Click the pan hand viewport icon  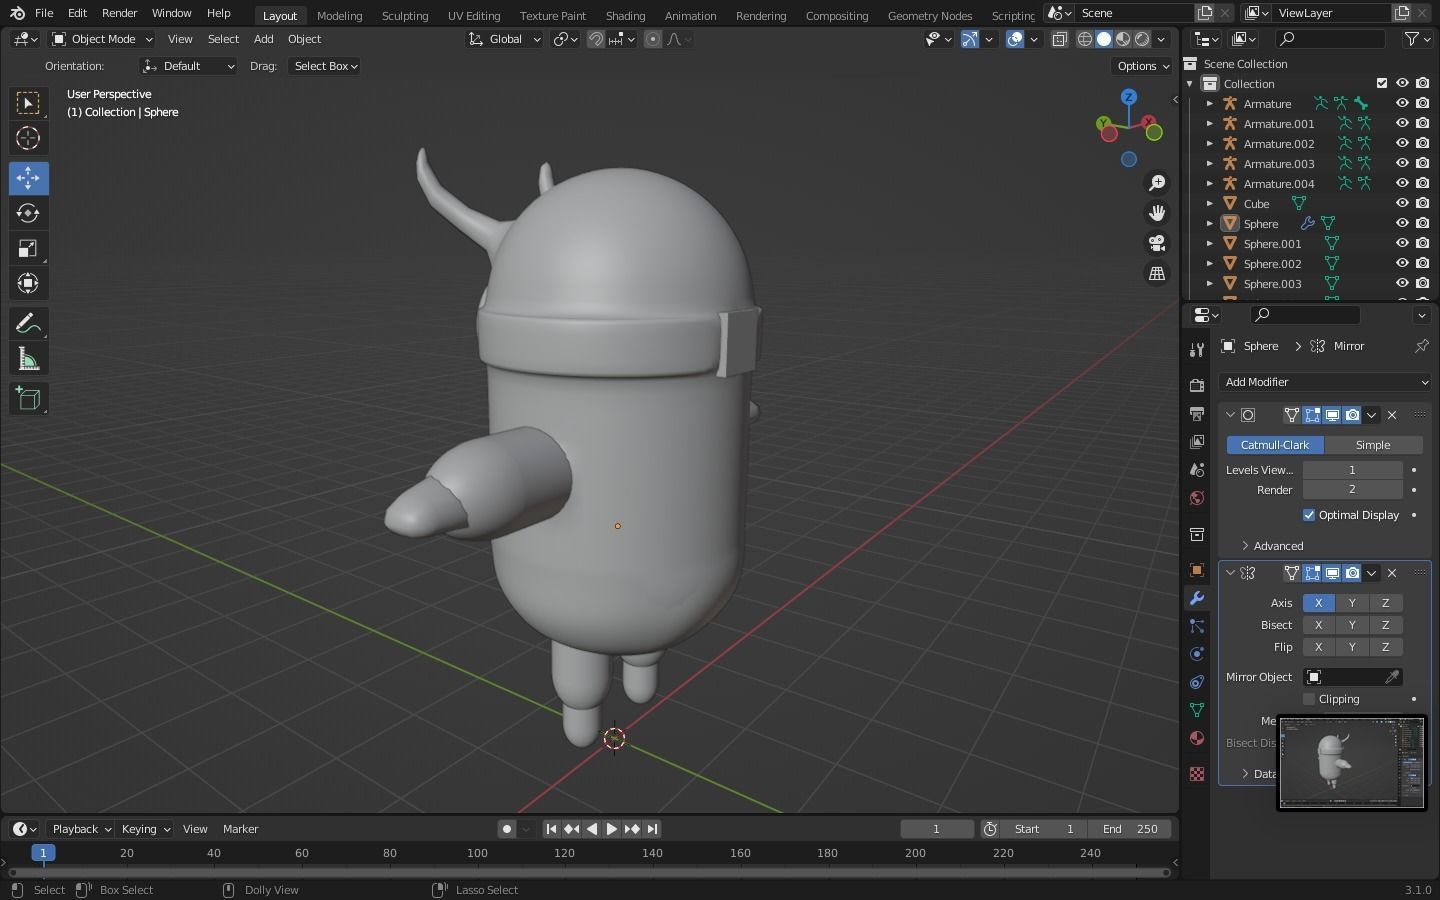1157,213
